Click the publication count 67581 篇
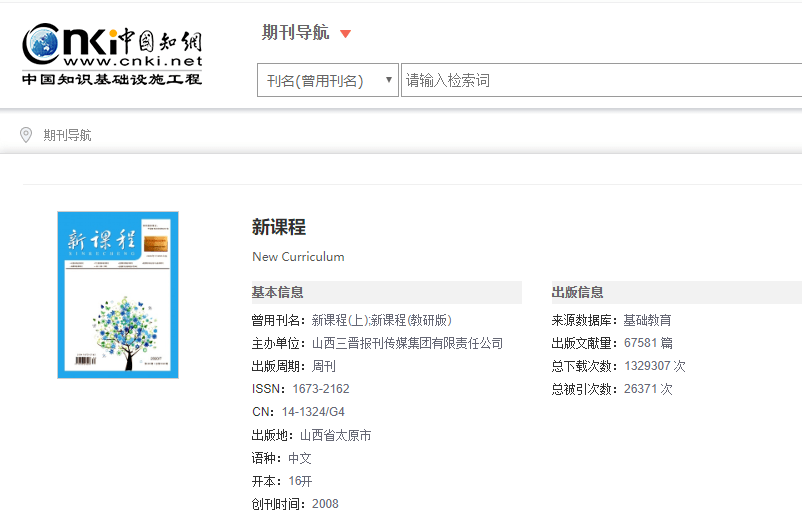802x515 pixels. click(x=648, y=343)
